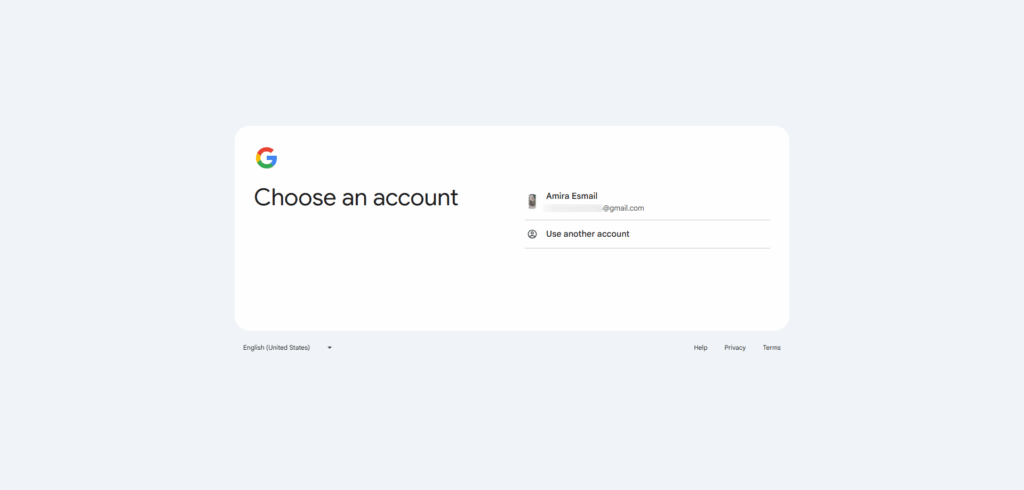Change language from English (United States)

(x=287, y=348)
